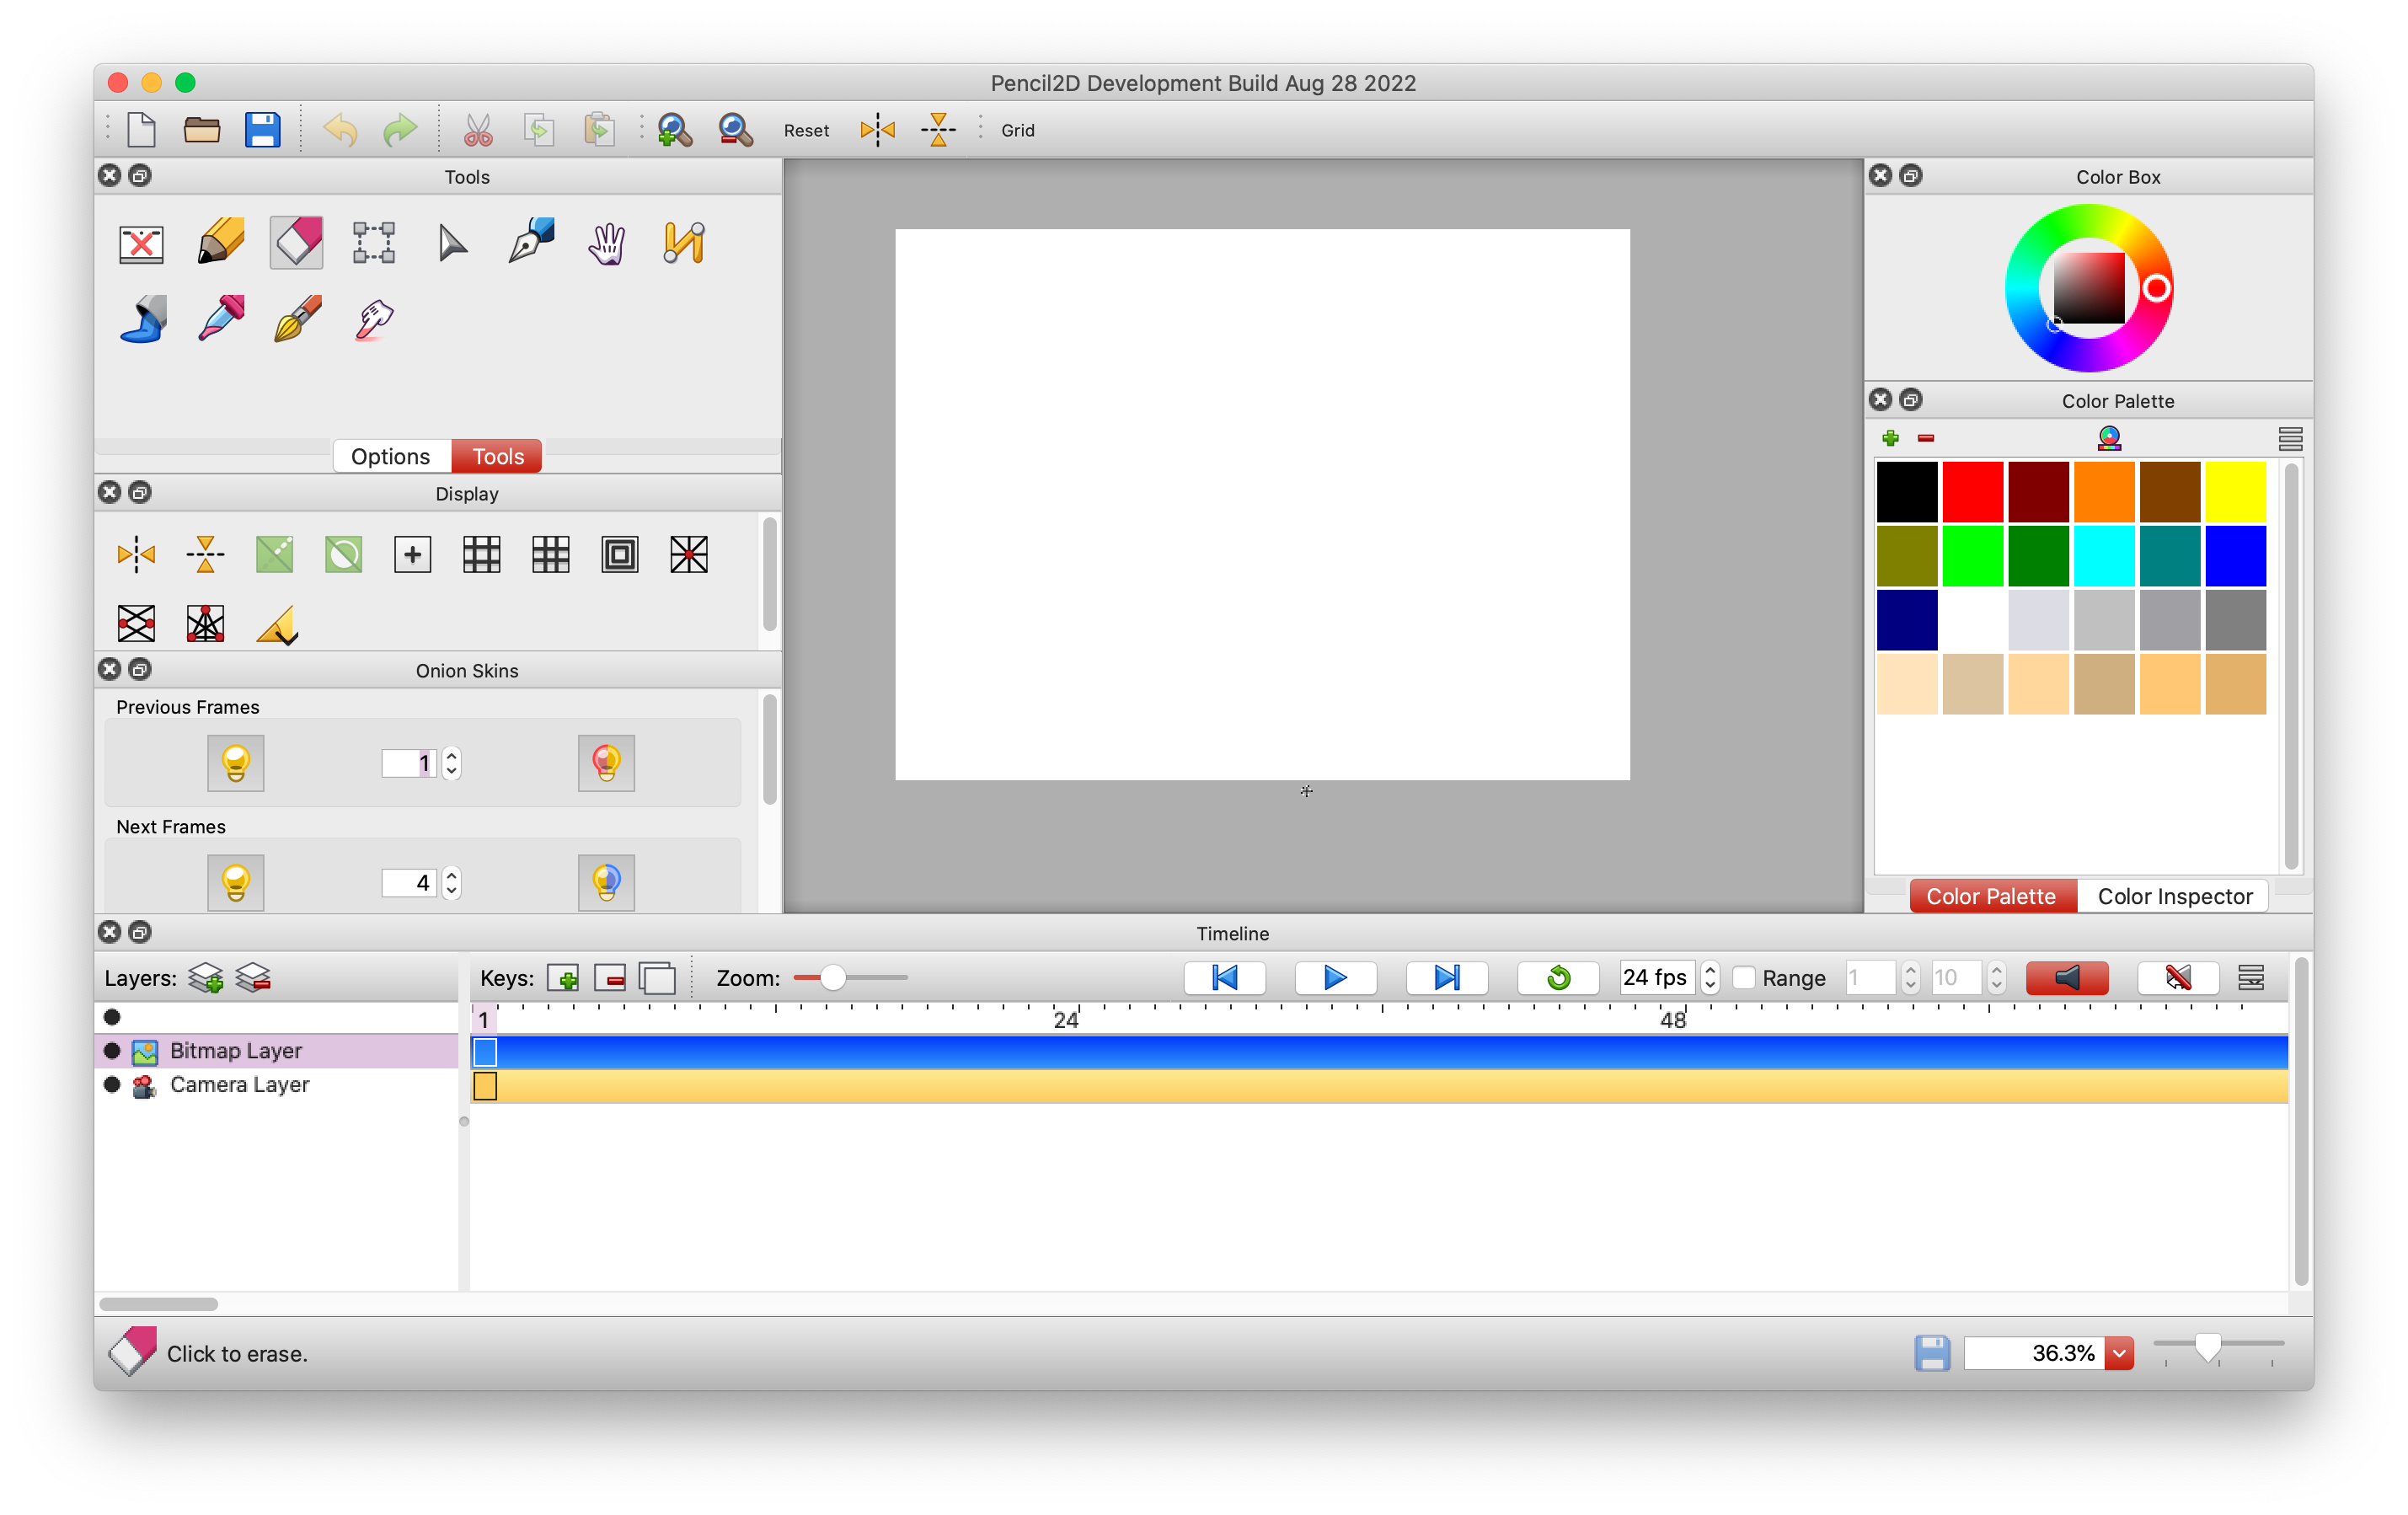This screenshot has height=1515, width=2408.
Task: Add a new layer in the timeline
Action: (206, 977)
